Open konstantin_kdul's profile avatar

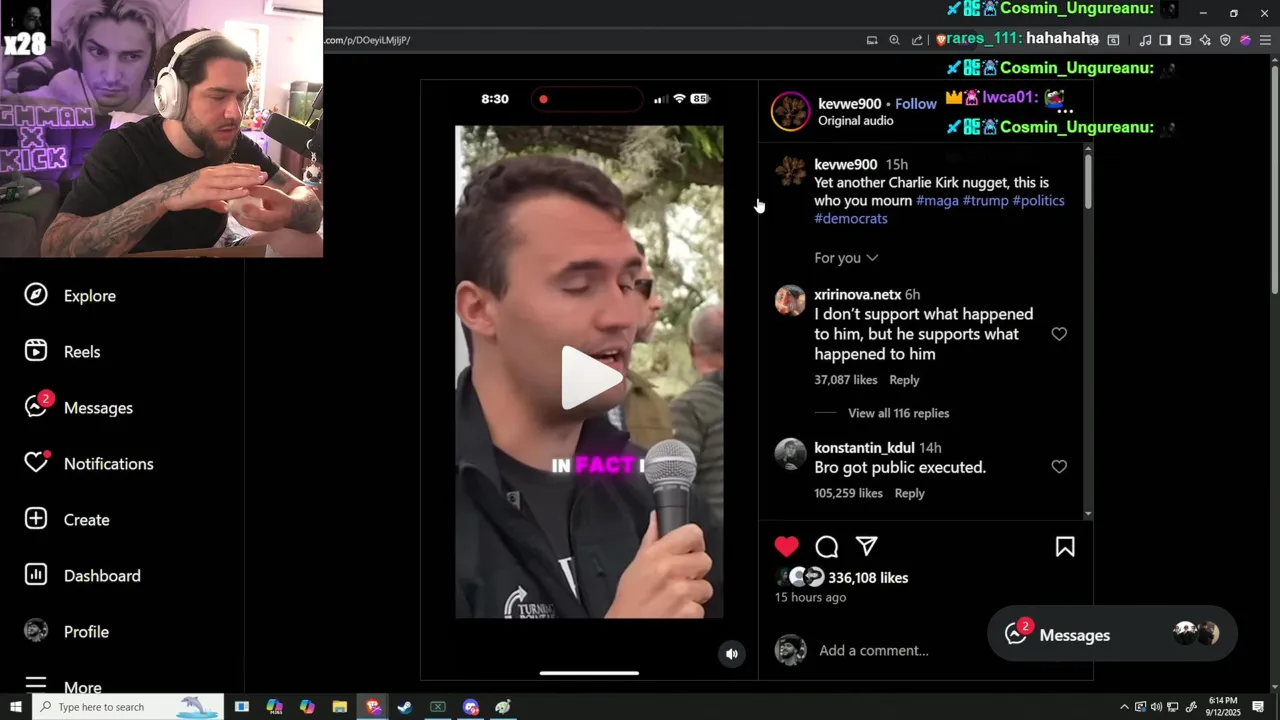click(790, 454)
